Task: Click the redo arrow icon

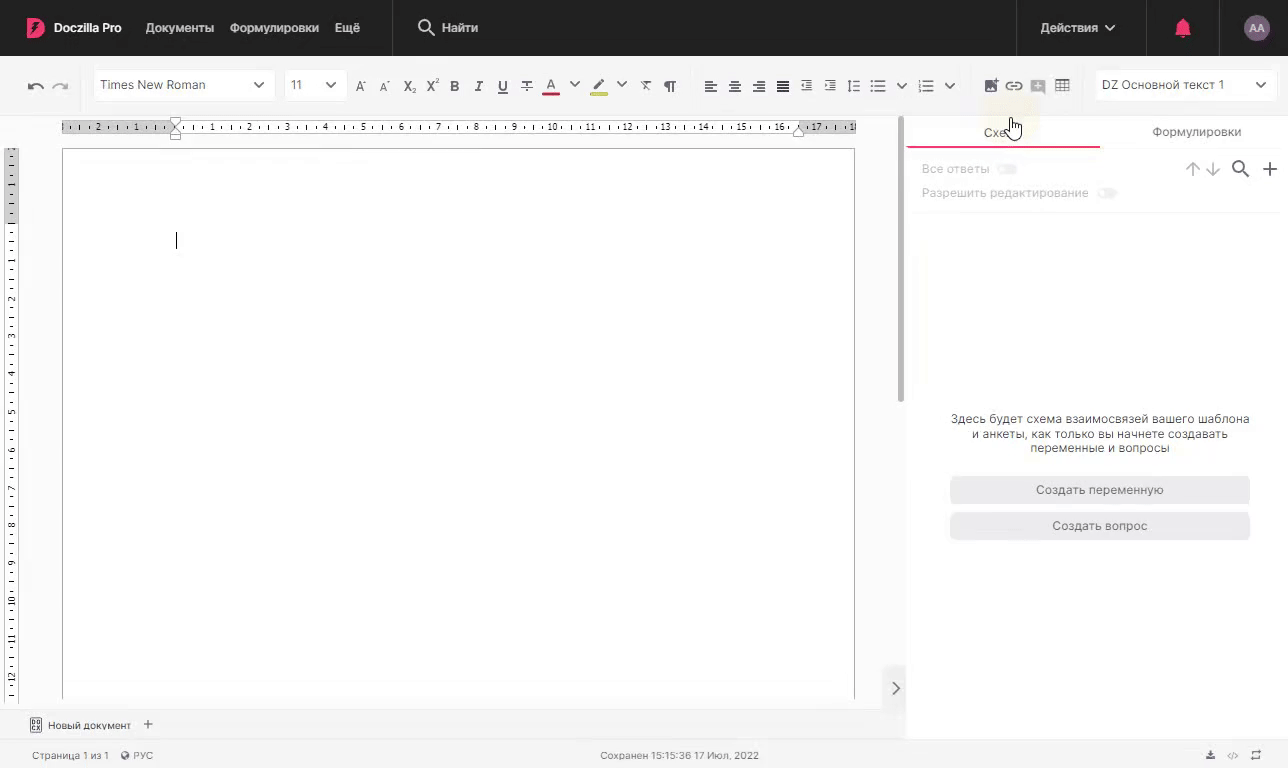Action: tap(60, 86)
